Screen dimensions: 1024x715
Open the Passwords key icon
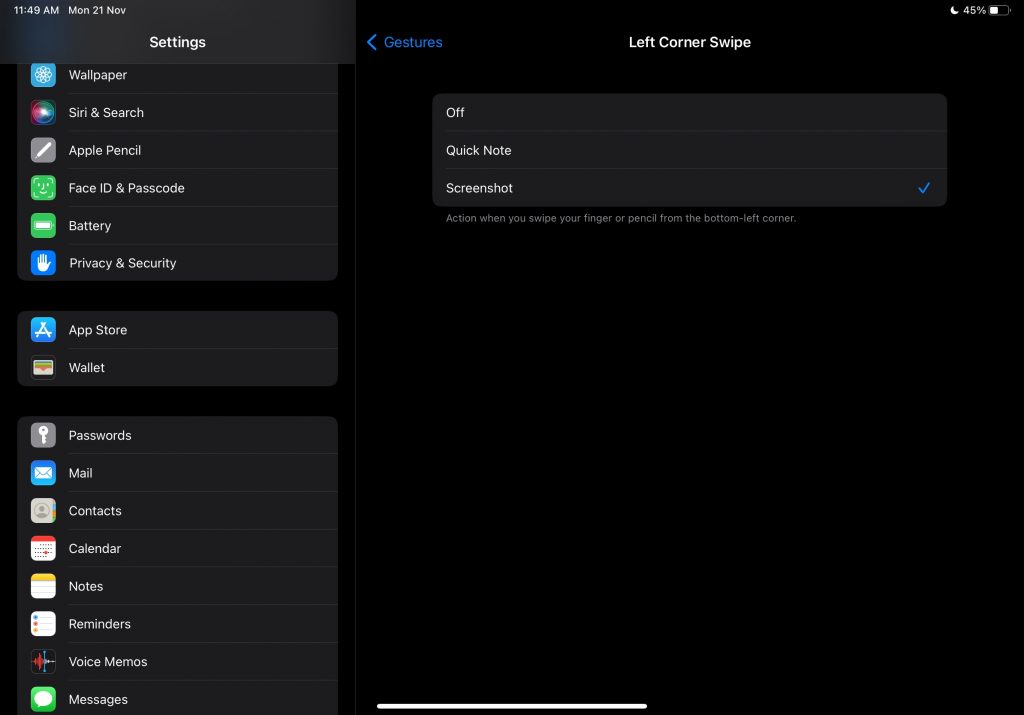click(43, 435)
